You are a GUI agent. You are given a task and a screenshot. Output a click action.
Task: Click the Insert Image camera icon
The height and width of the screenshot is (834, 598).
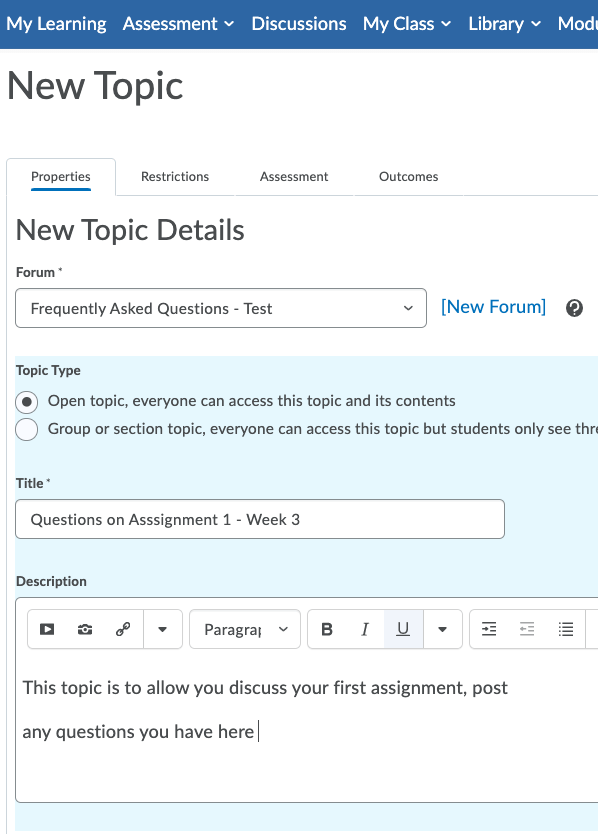click(x=85, y=629)
